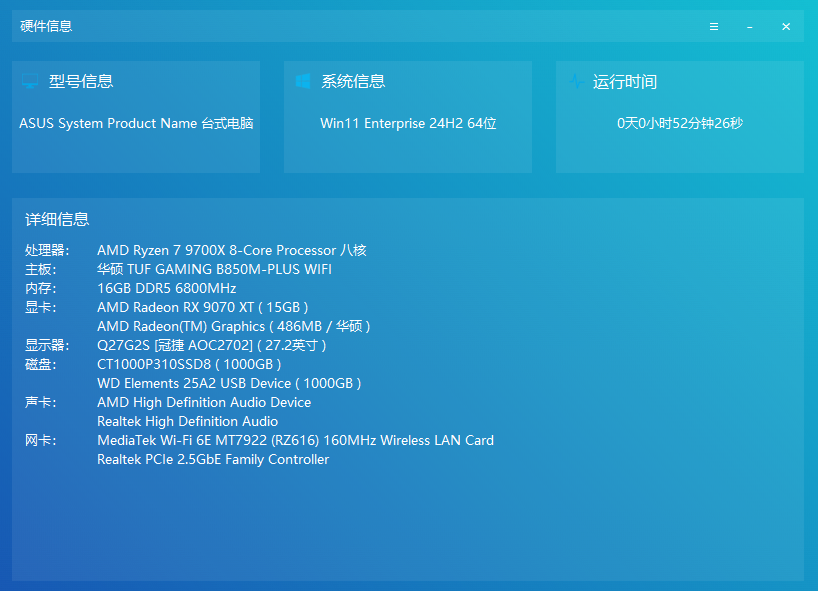818x591 pixels.
Task: Minimize the 硬件信息 window
Action: pos(750,27)
